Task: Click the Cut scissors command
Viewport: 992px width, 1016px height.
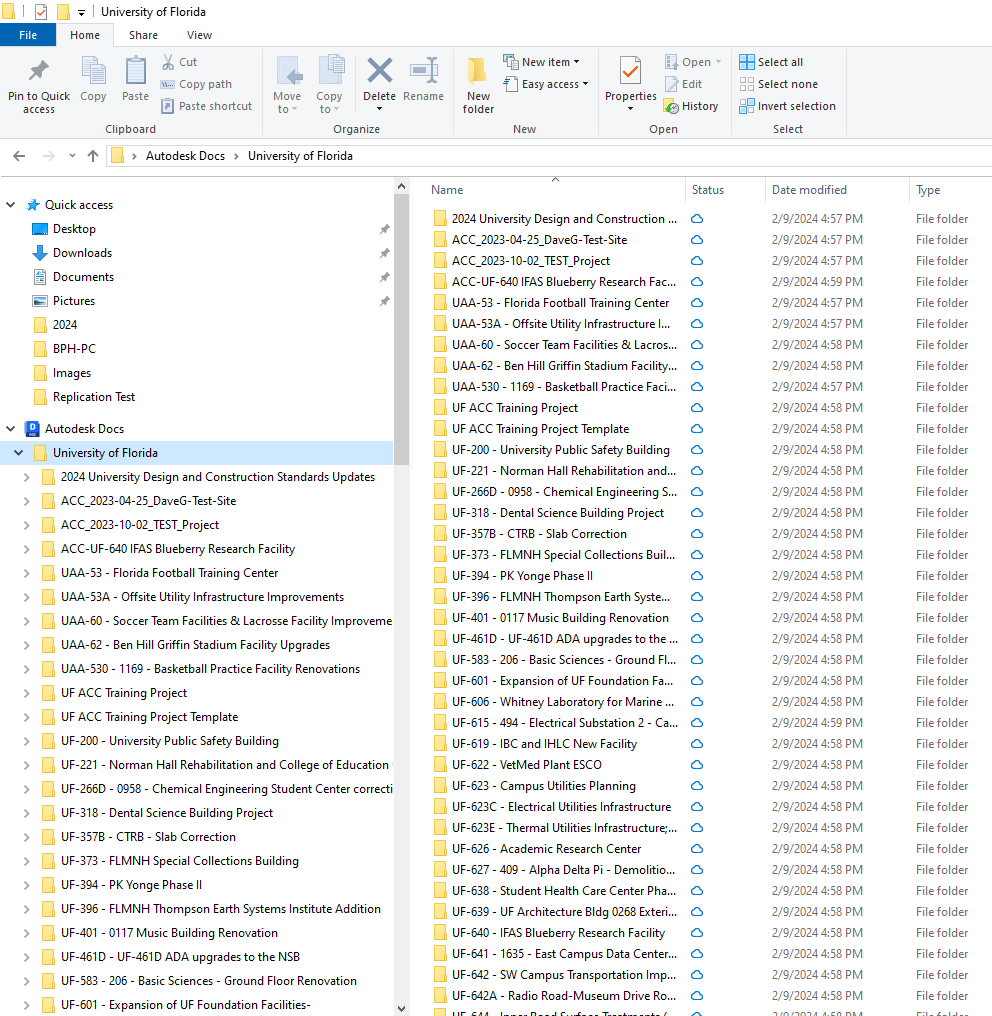Action: [179, 62]
